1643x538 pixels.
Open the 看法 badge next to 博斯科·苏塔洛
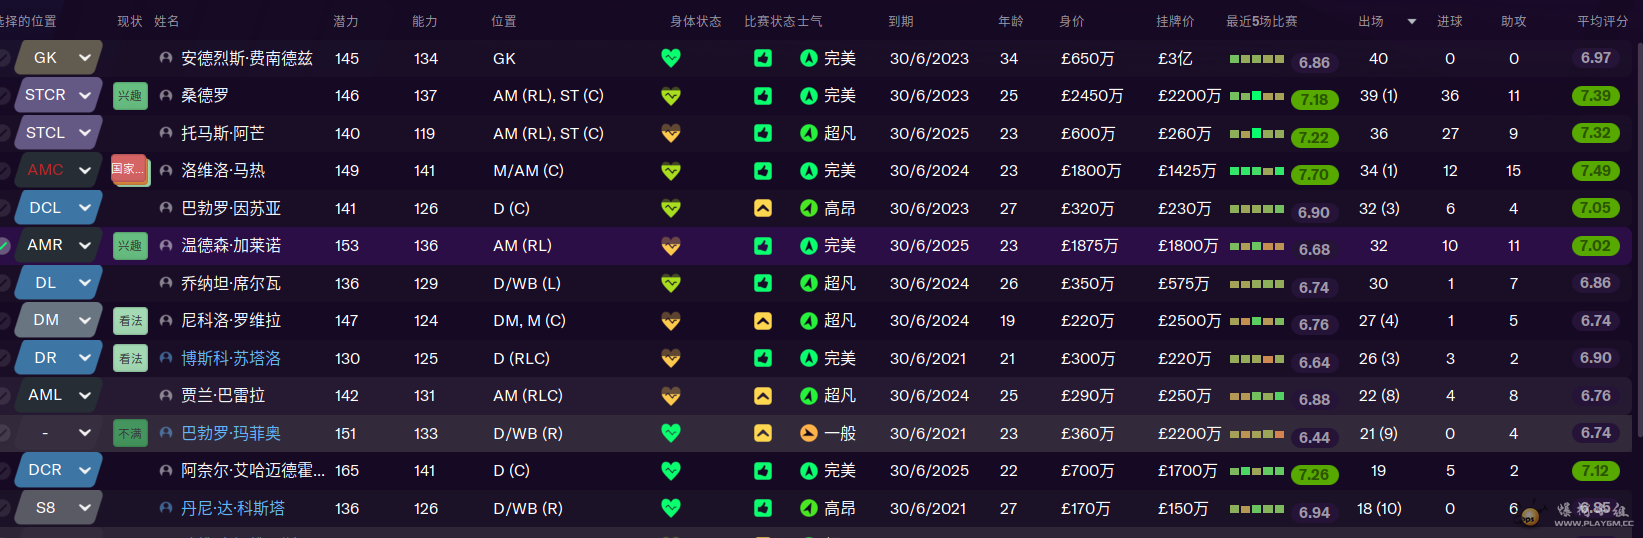pos(130,358)
